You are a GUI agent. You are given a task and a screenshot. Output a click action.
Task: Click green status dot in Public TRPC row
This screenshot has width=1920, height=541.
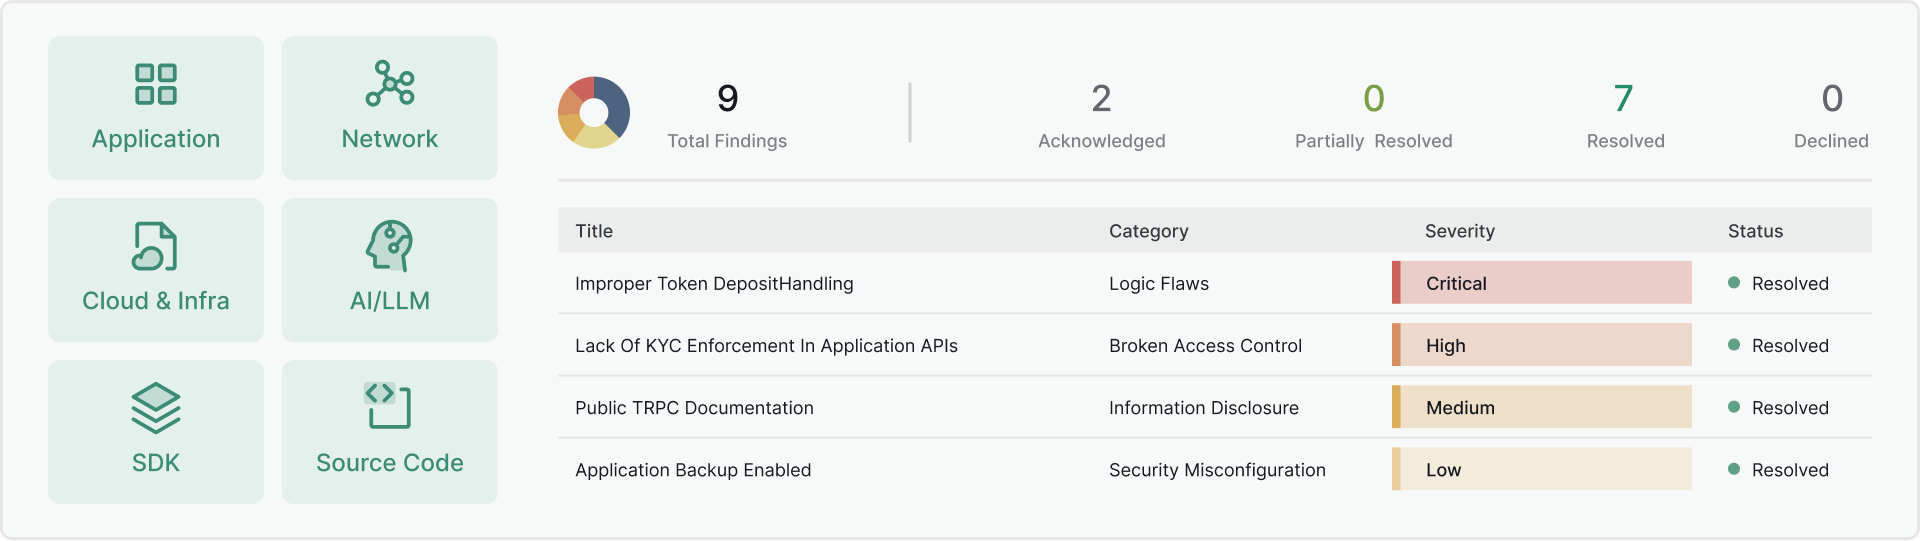click(1734, 407)
